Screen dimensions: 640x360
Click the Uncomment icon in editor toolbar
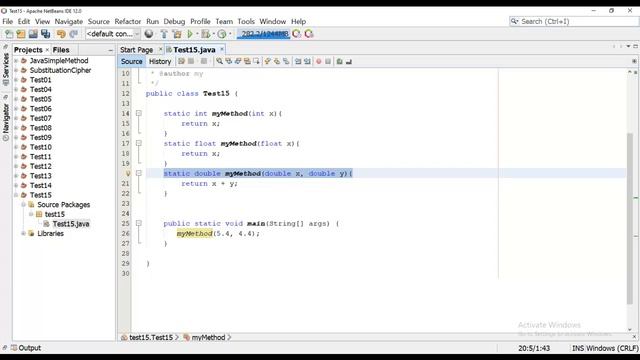tap(349, 61)
